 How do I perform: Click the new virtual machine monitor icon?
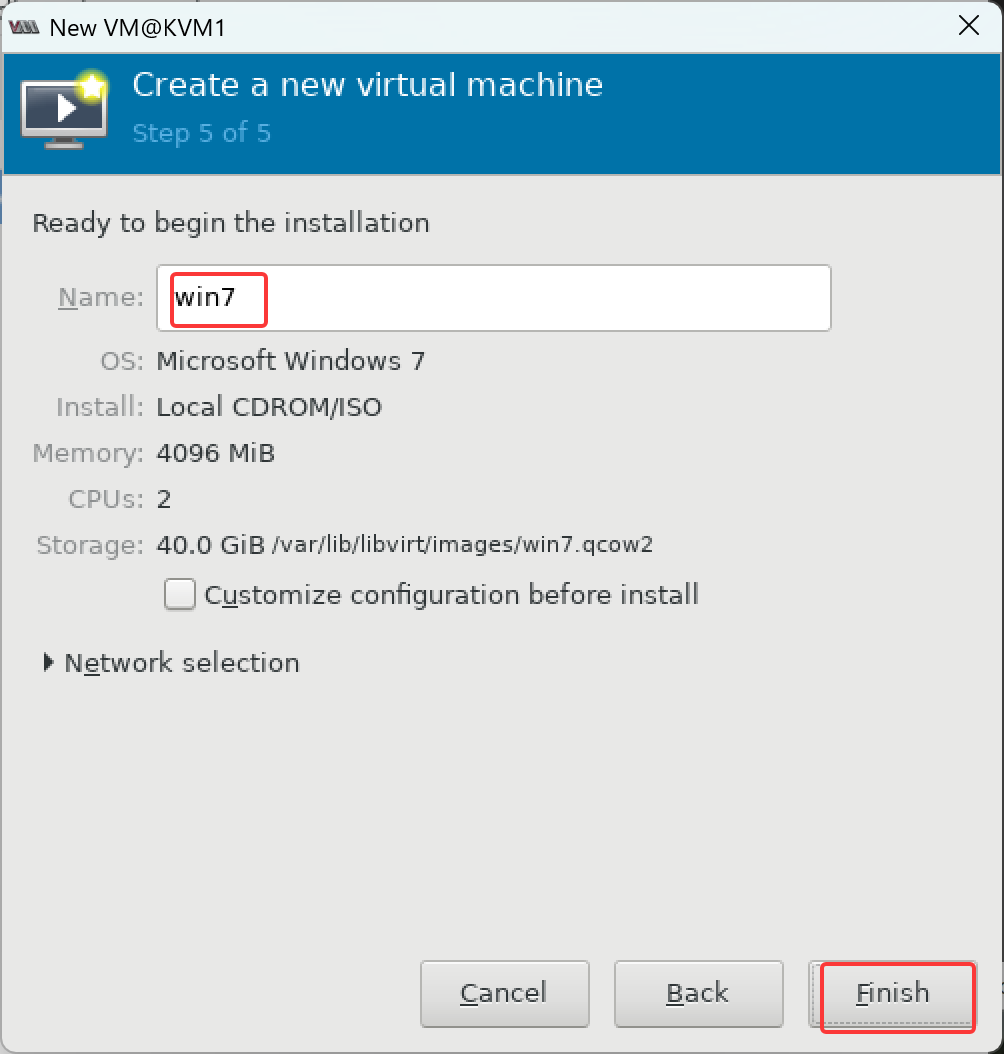(x=65, y=109)
